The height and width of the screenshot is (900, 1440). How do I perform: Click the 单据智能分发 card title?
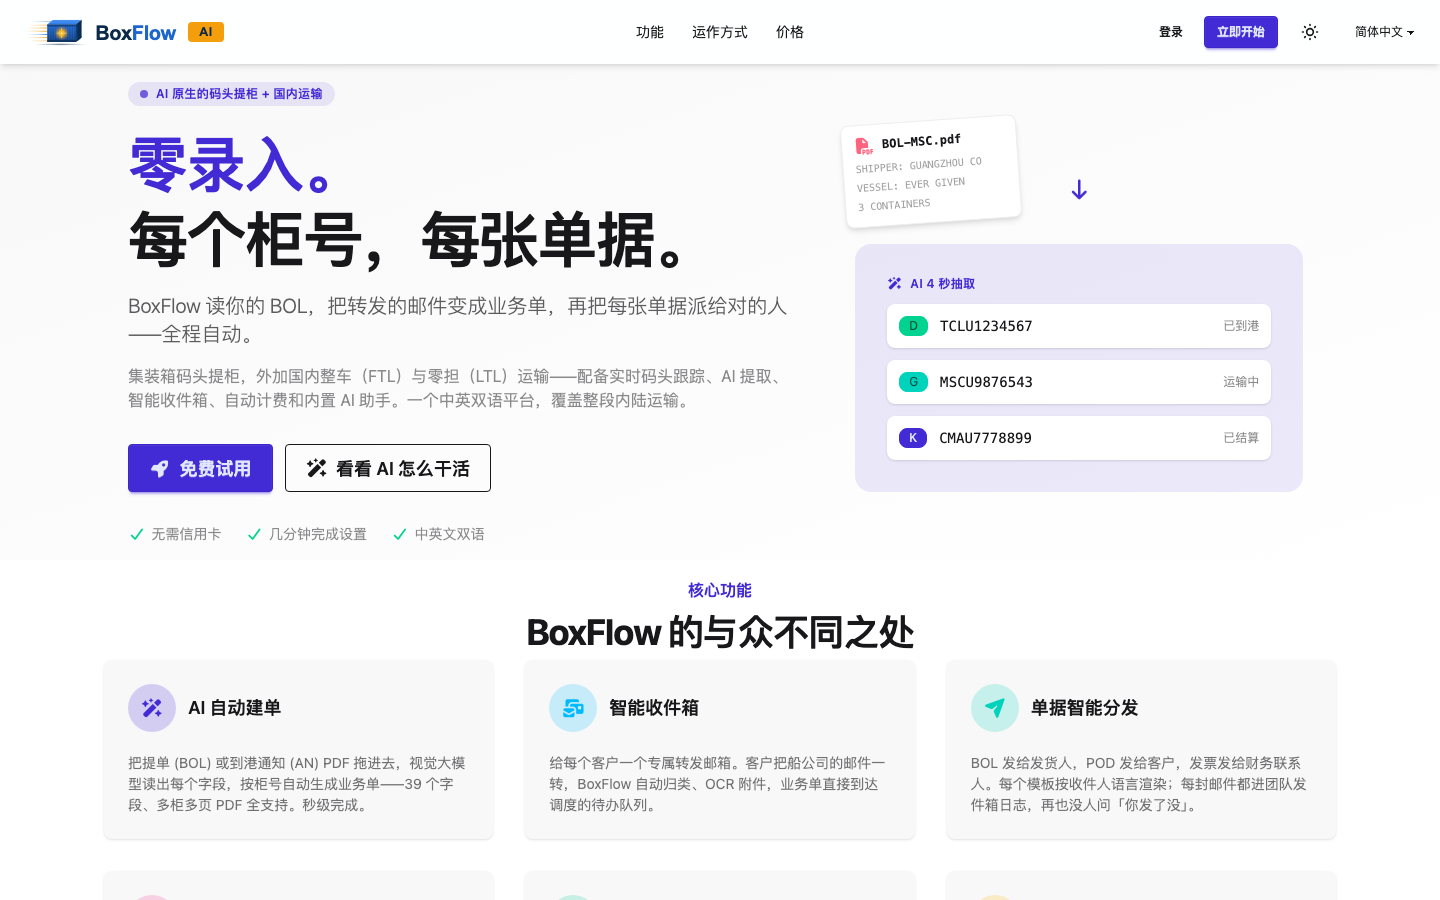click(1085, 708)
